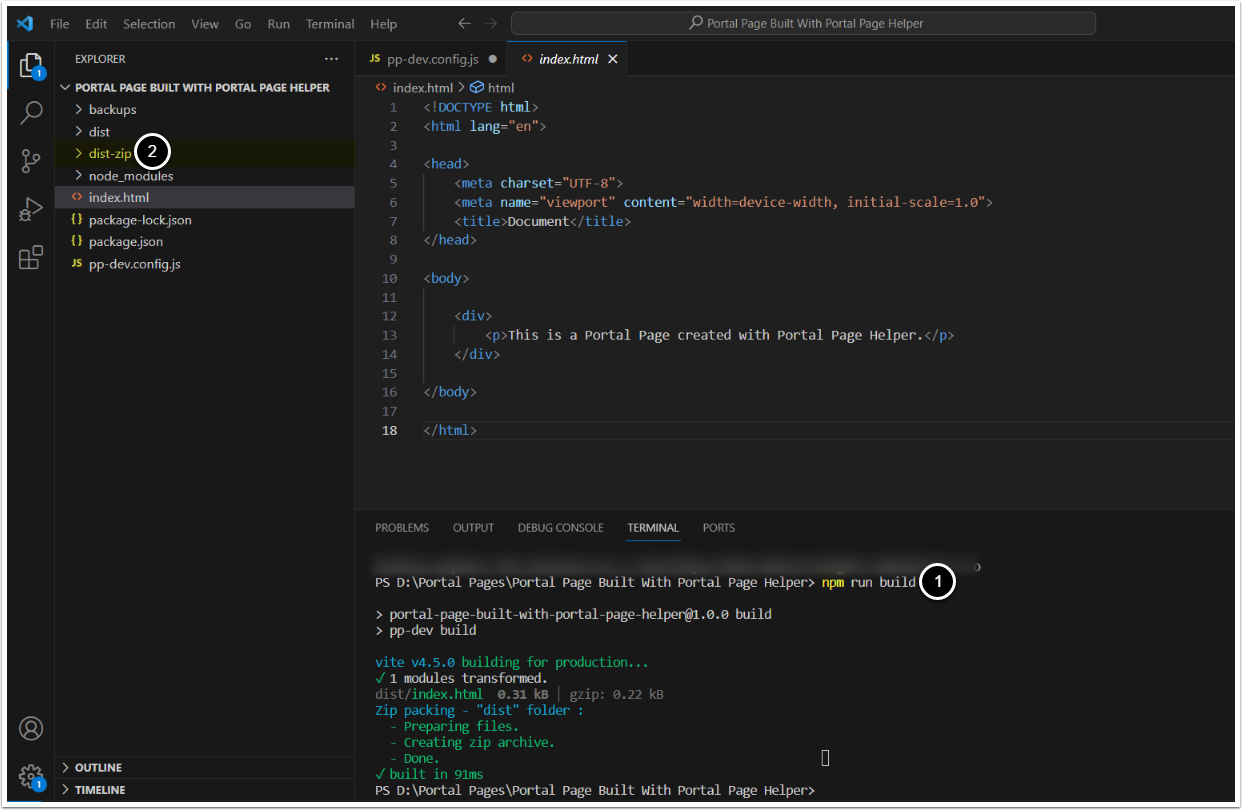This screenshot has height=810, width=1242.
Task: Open the Search view in activity bar
Action: (31, 113)
